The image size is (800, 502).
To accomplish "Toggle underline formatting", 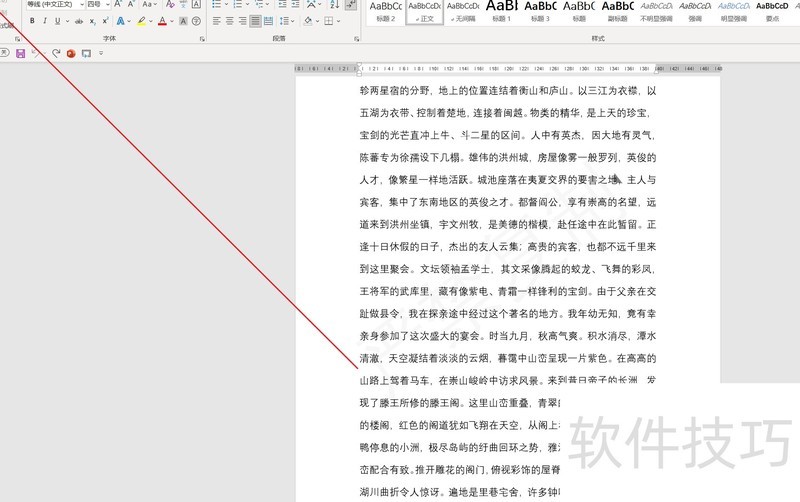I will (x=57, y=21).
